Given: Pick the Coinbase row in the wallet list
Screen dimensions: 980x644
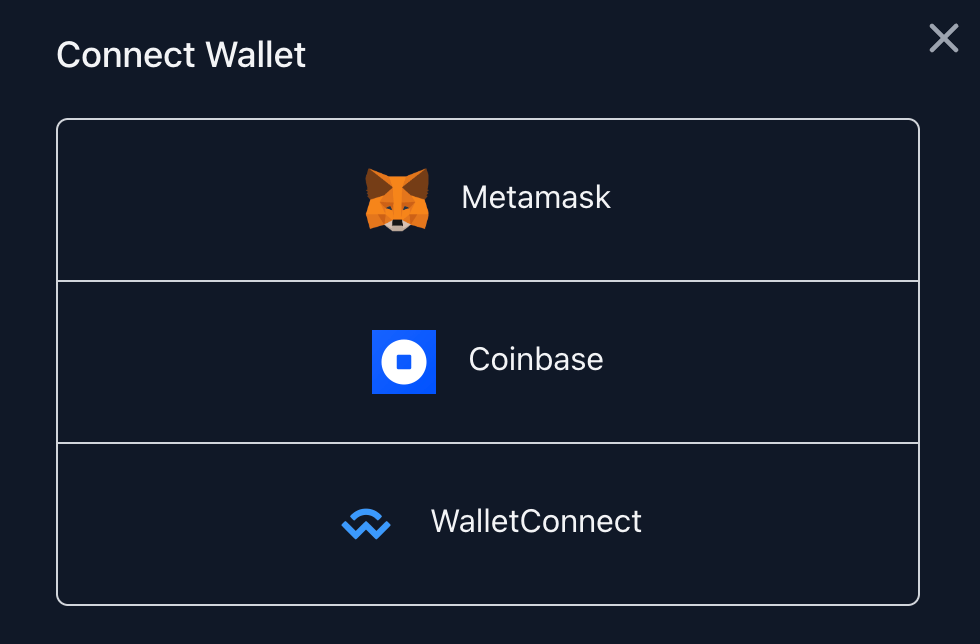Looking at the screenshot, I should pyautogui.click(x=488, y=362).
